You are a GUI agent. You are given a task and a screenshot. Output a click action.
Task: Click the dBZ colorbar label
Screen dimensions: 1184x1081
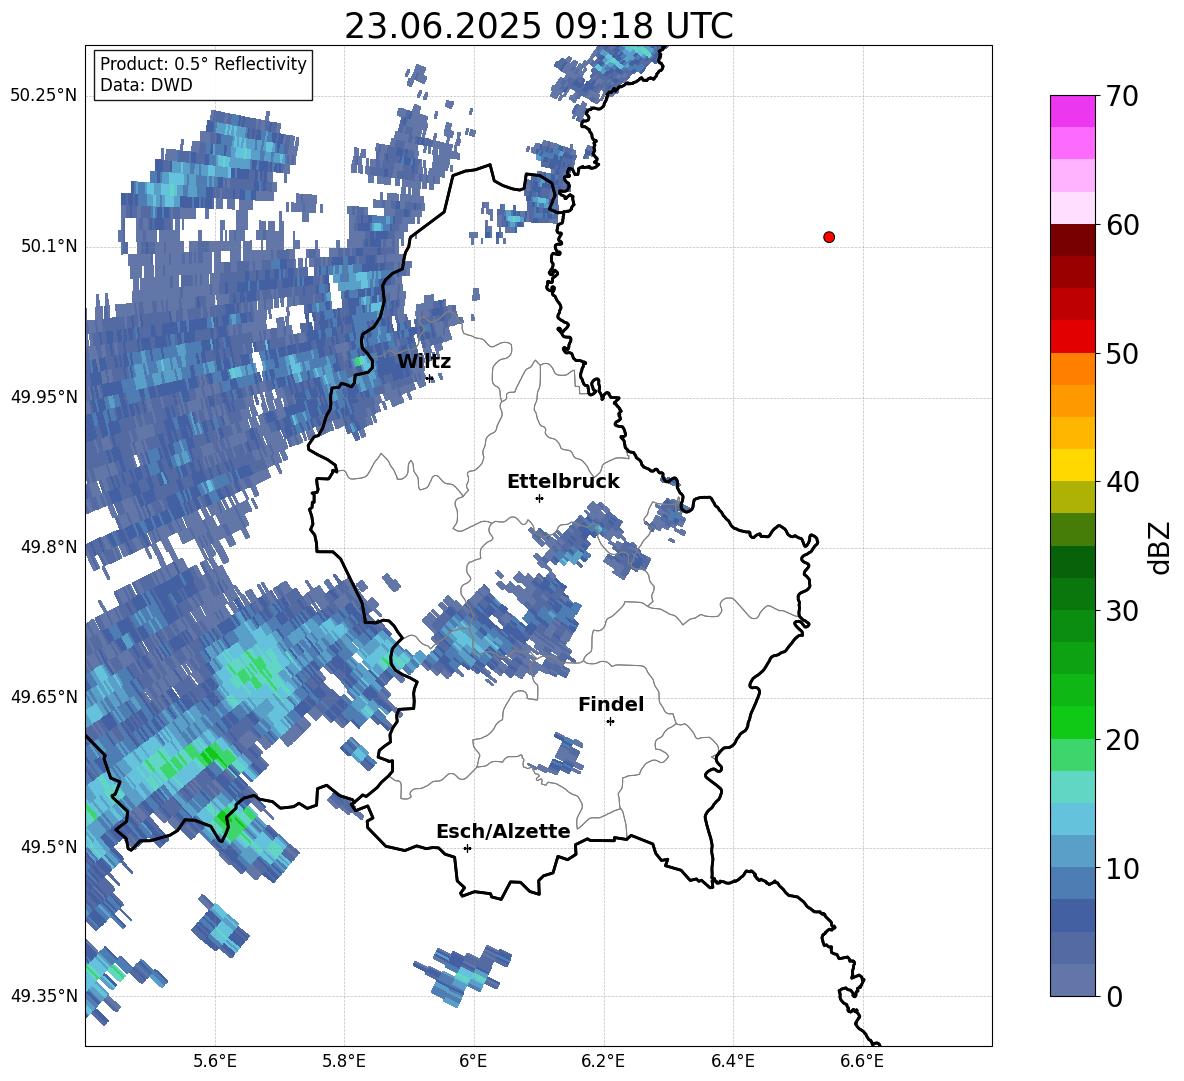[x=1161, y=547]
